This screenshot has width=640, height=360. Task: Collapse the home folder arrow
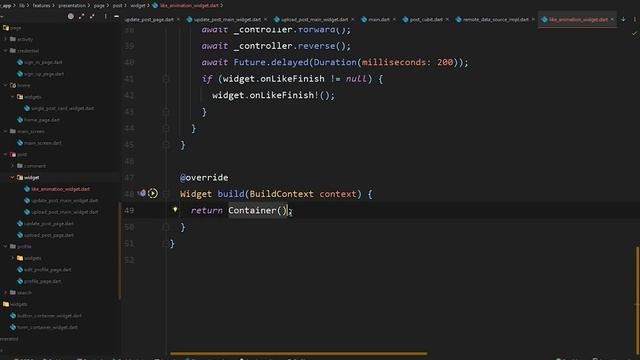click(x=6, y=85)
